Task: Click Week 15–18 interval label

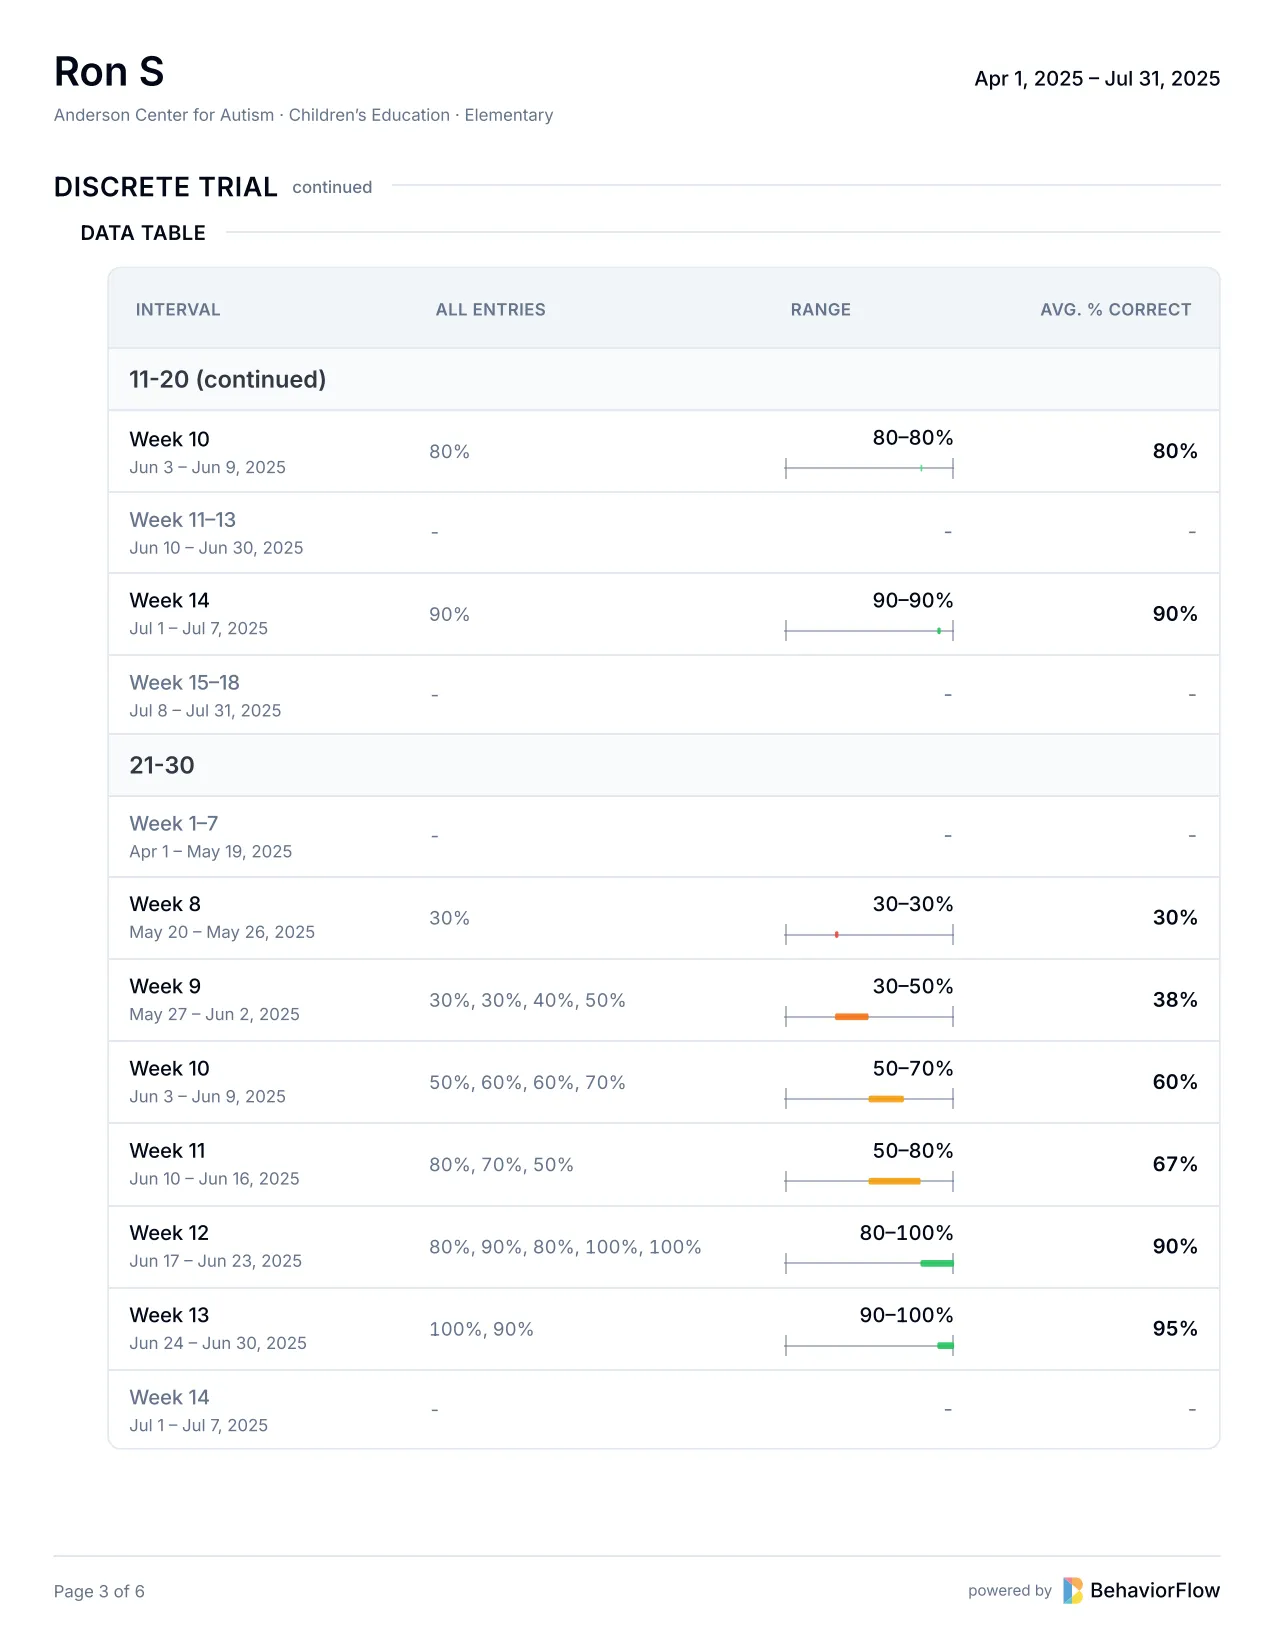Action: click(184, 683)
